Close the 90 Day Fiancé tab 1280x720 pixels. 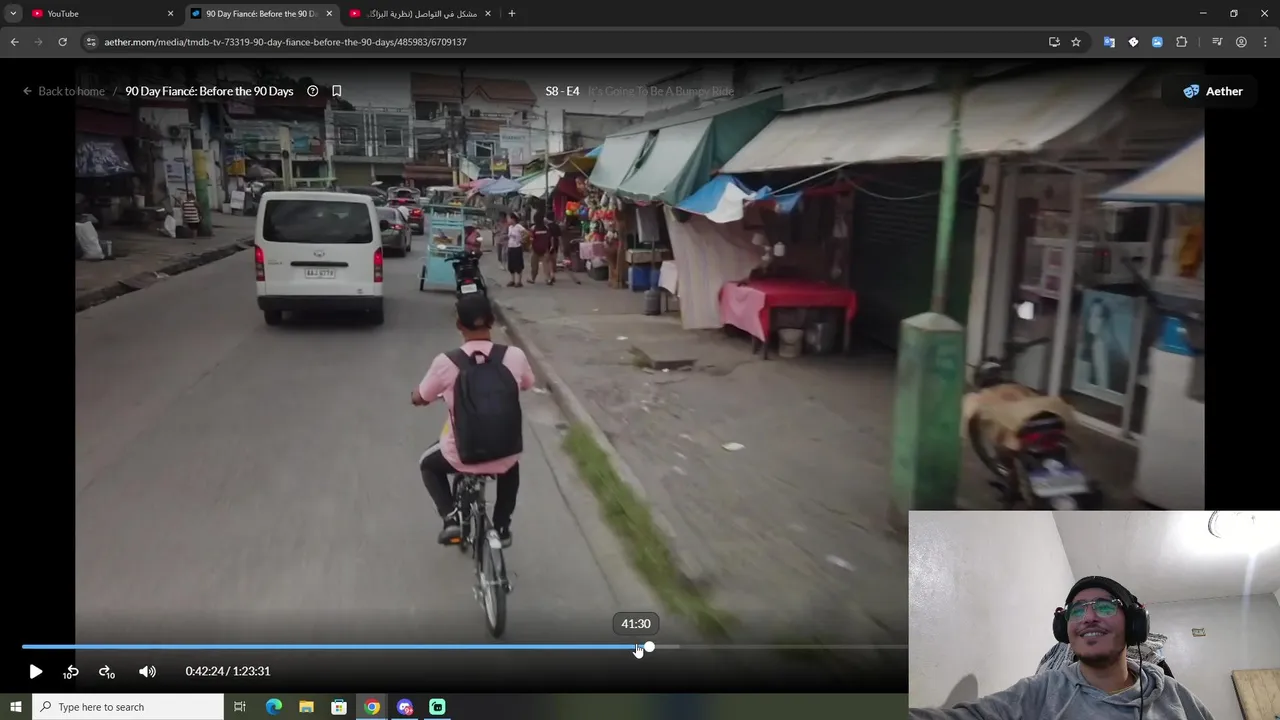coord(329,14)
